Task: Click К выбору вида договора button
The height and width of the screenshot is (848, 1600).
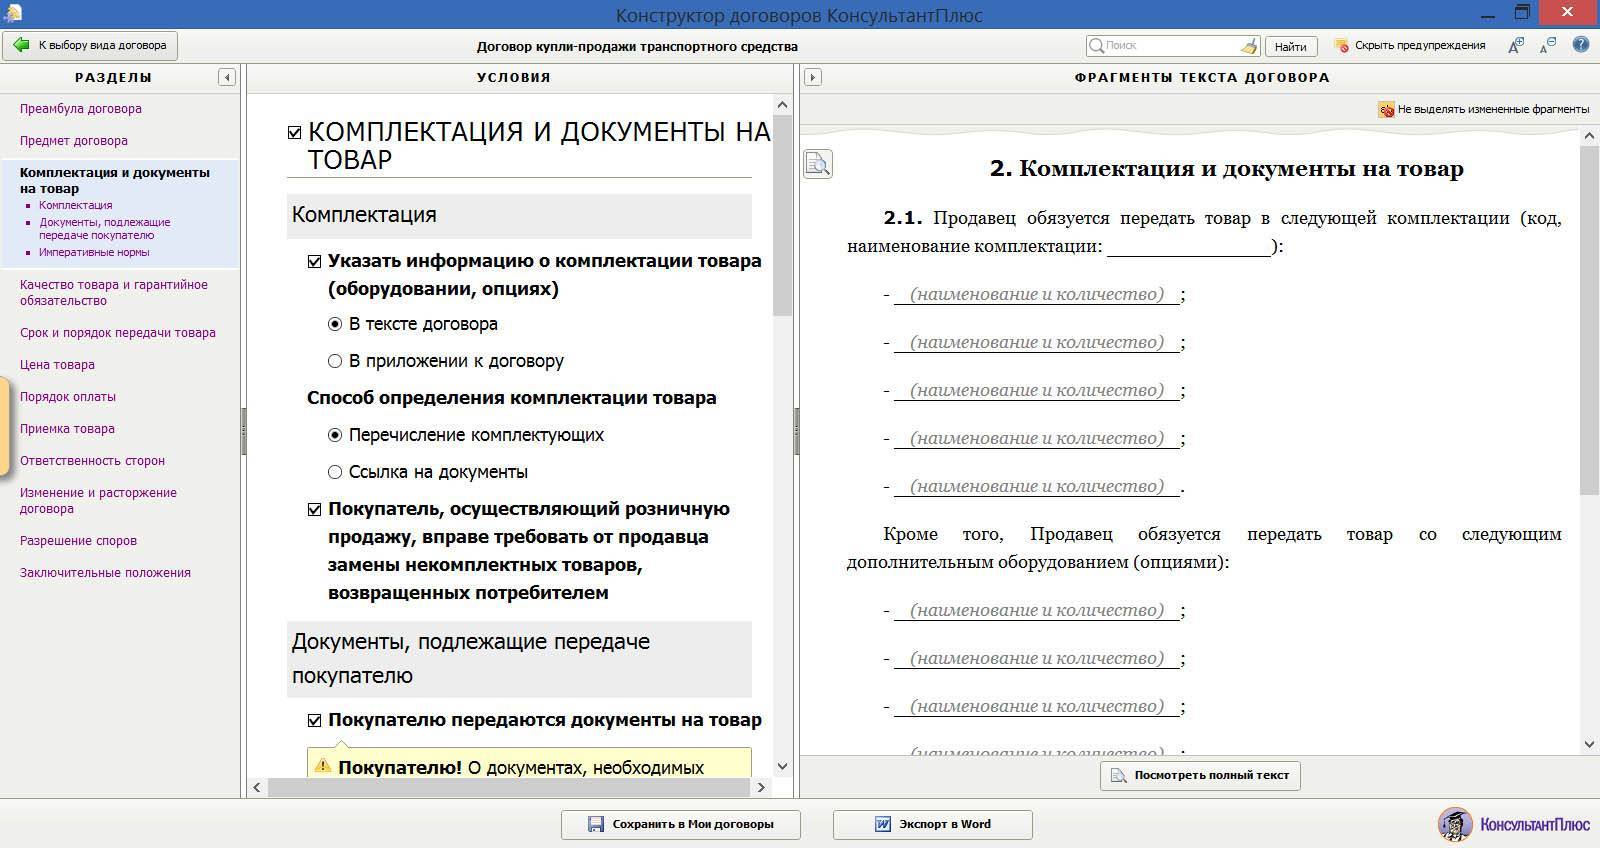Action: pos(91,45)
